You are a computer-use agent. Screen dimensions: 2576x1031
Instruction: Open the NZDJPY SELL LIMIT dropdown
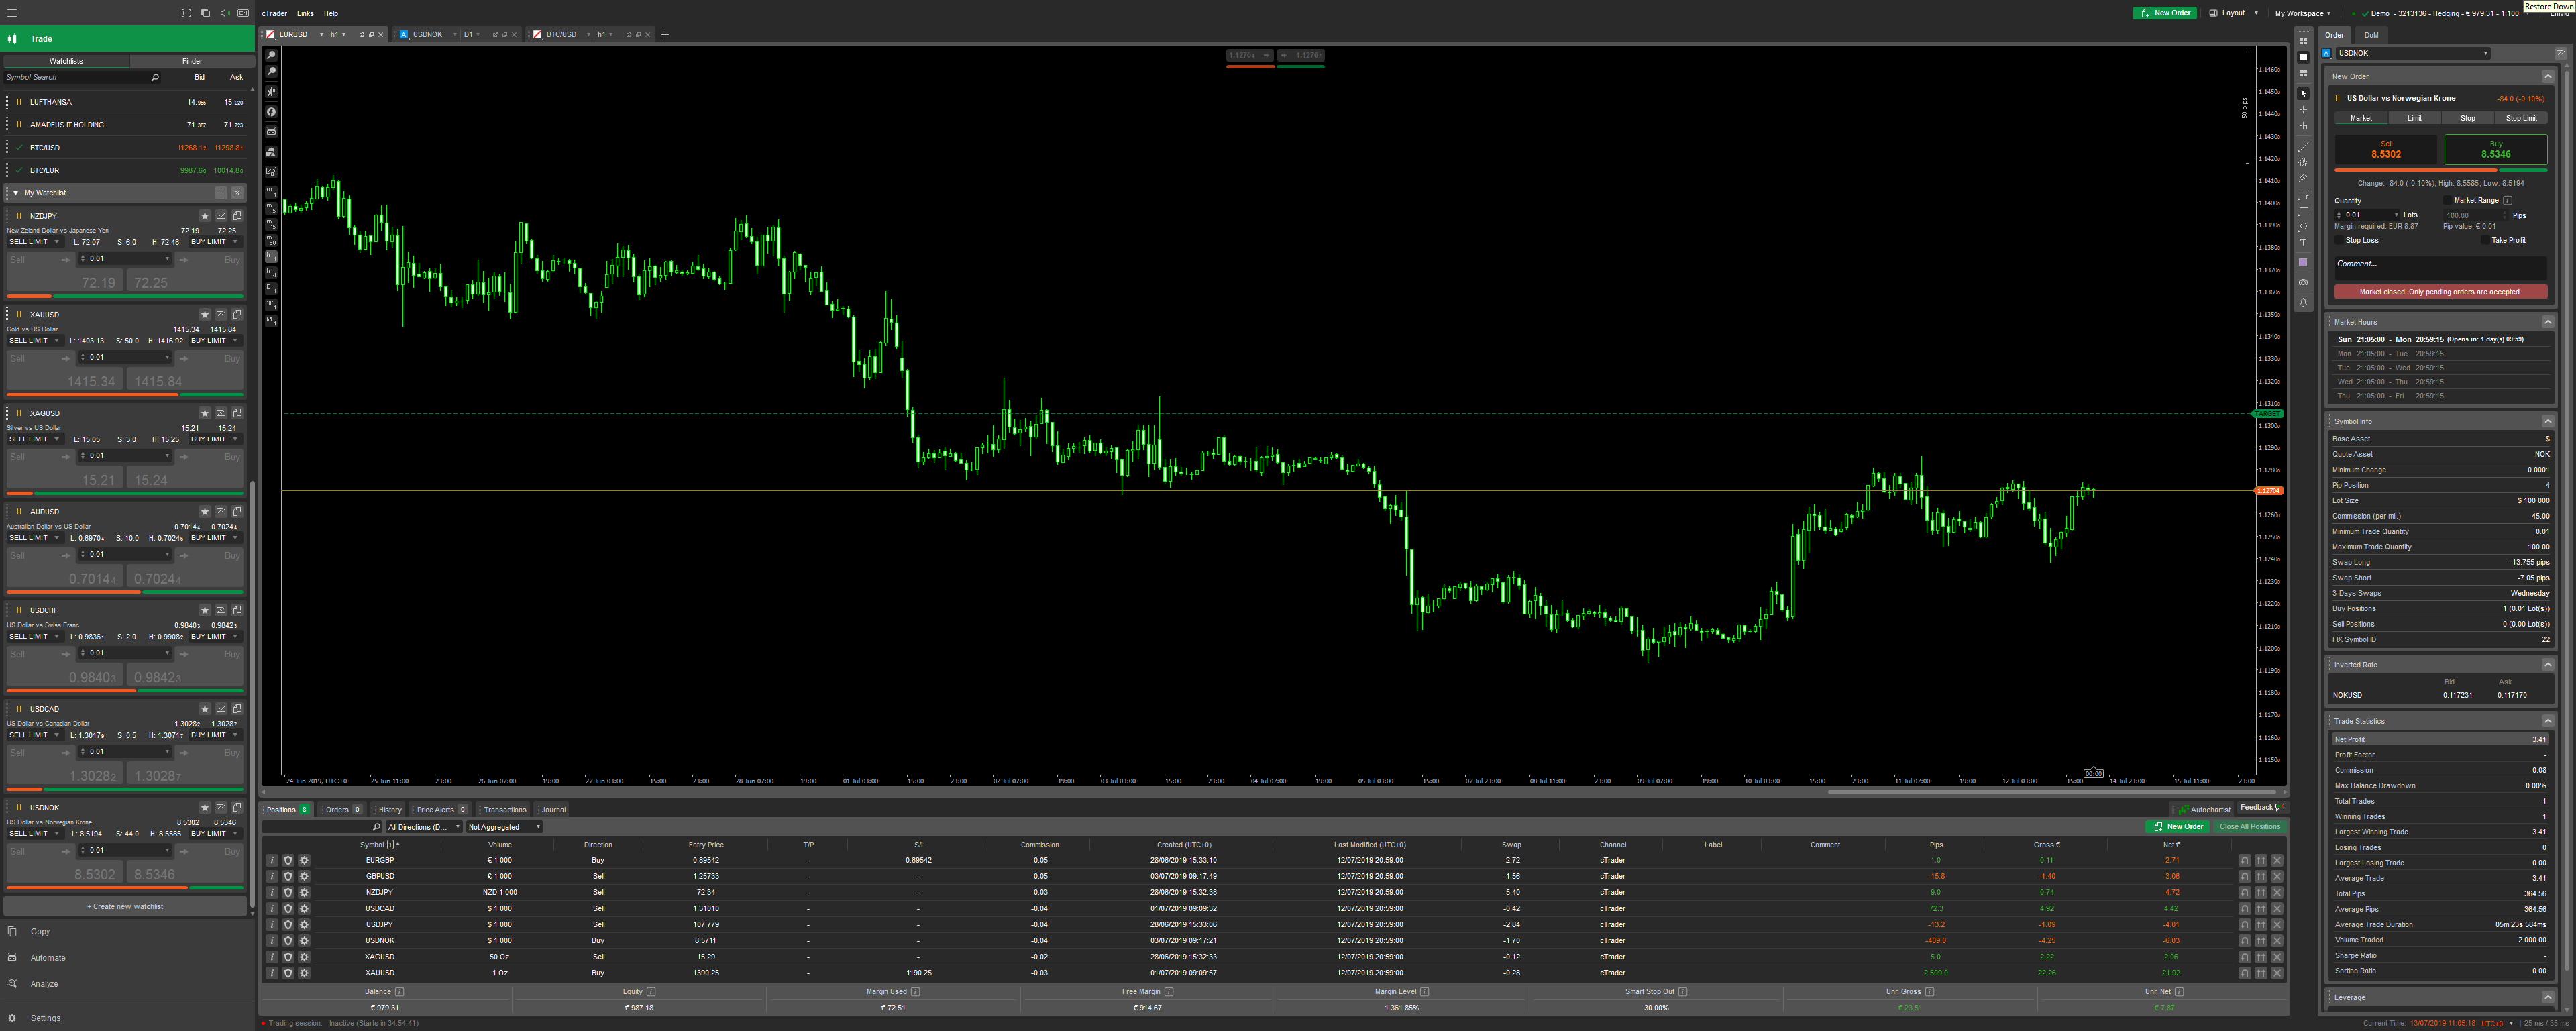pos(35,242)
